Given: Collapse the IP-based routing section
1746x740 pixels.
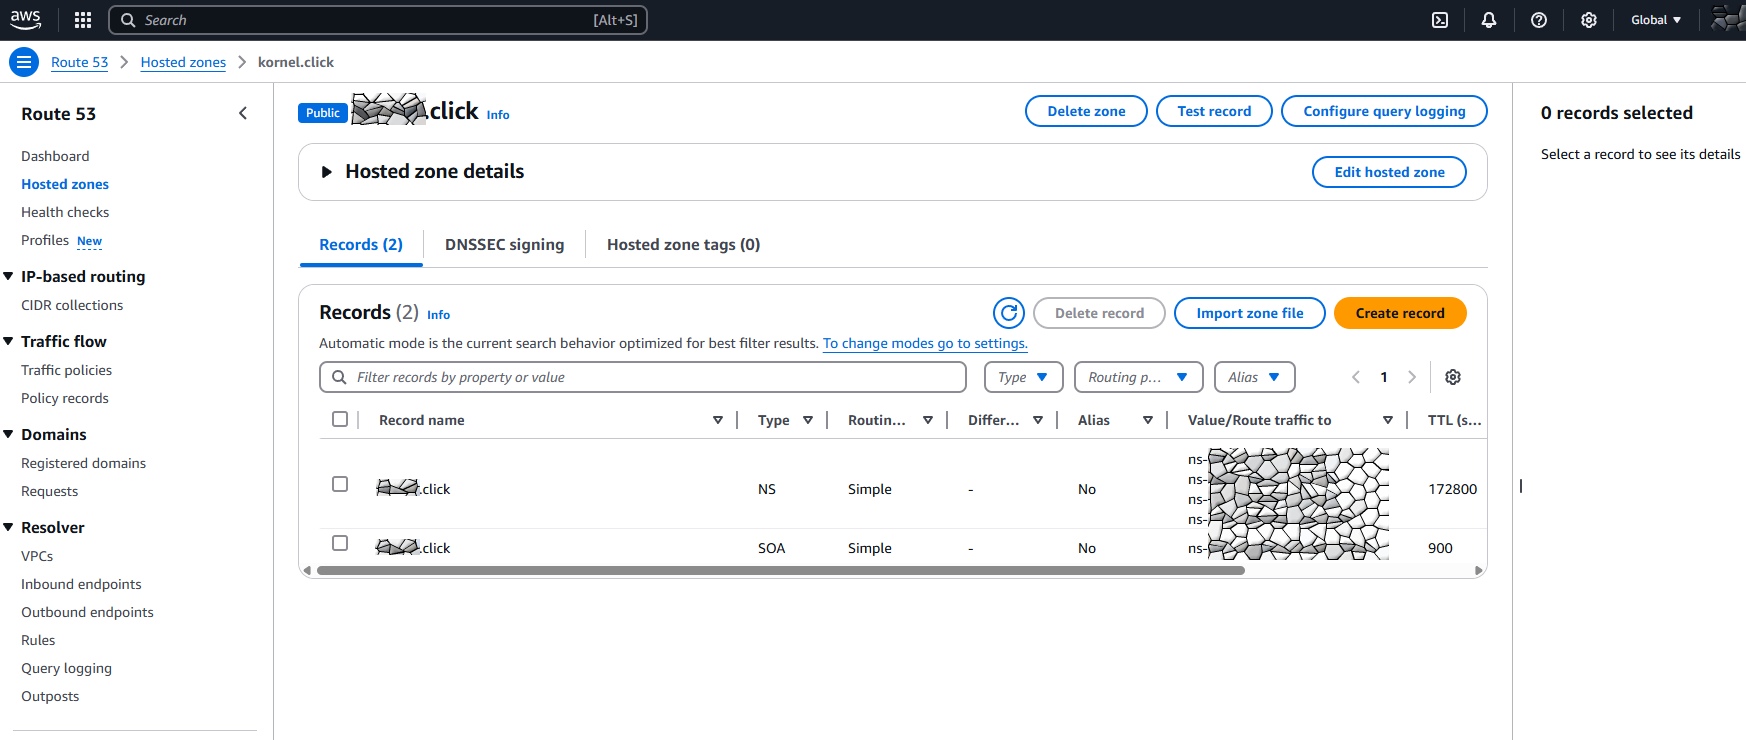Looking at the screenshot, I should (8, 276).
